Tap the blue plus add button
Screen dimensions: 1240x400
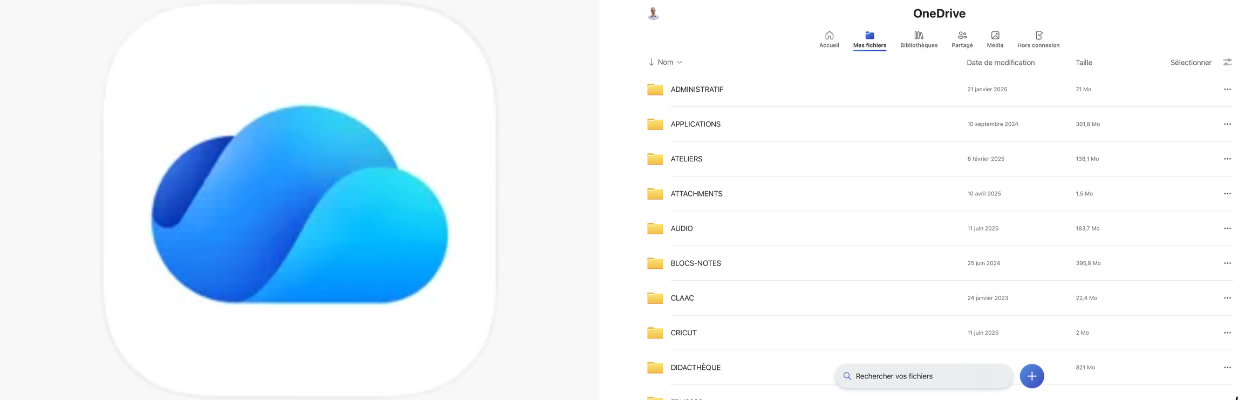[1032, 376]
